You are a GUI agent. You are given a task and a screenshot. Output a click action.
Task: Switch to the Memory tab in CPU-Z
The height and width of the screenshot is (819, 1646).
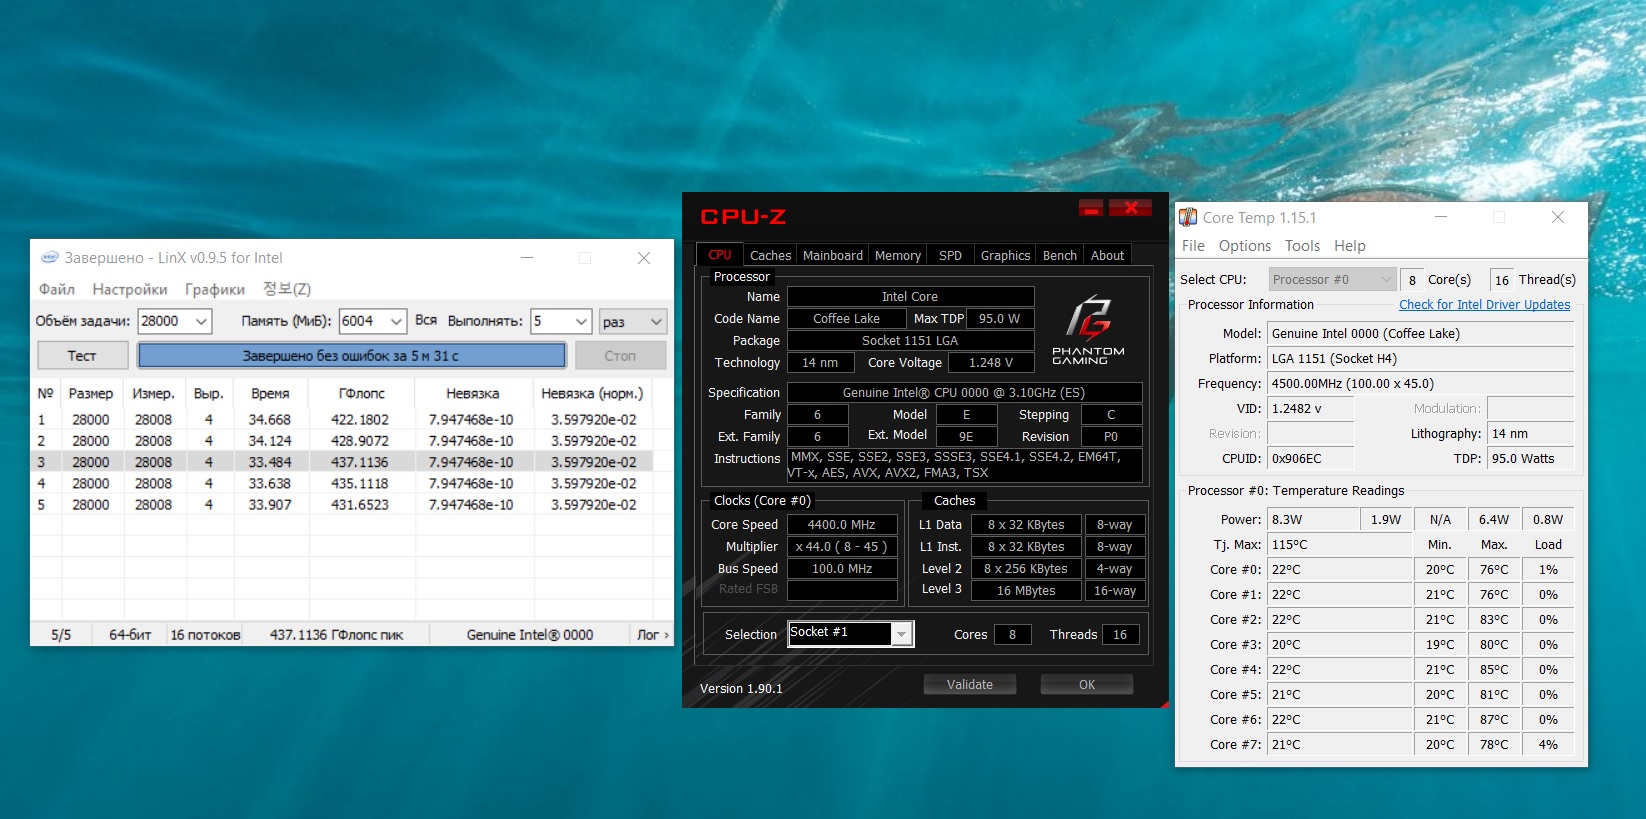tap(898, 255)
